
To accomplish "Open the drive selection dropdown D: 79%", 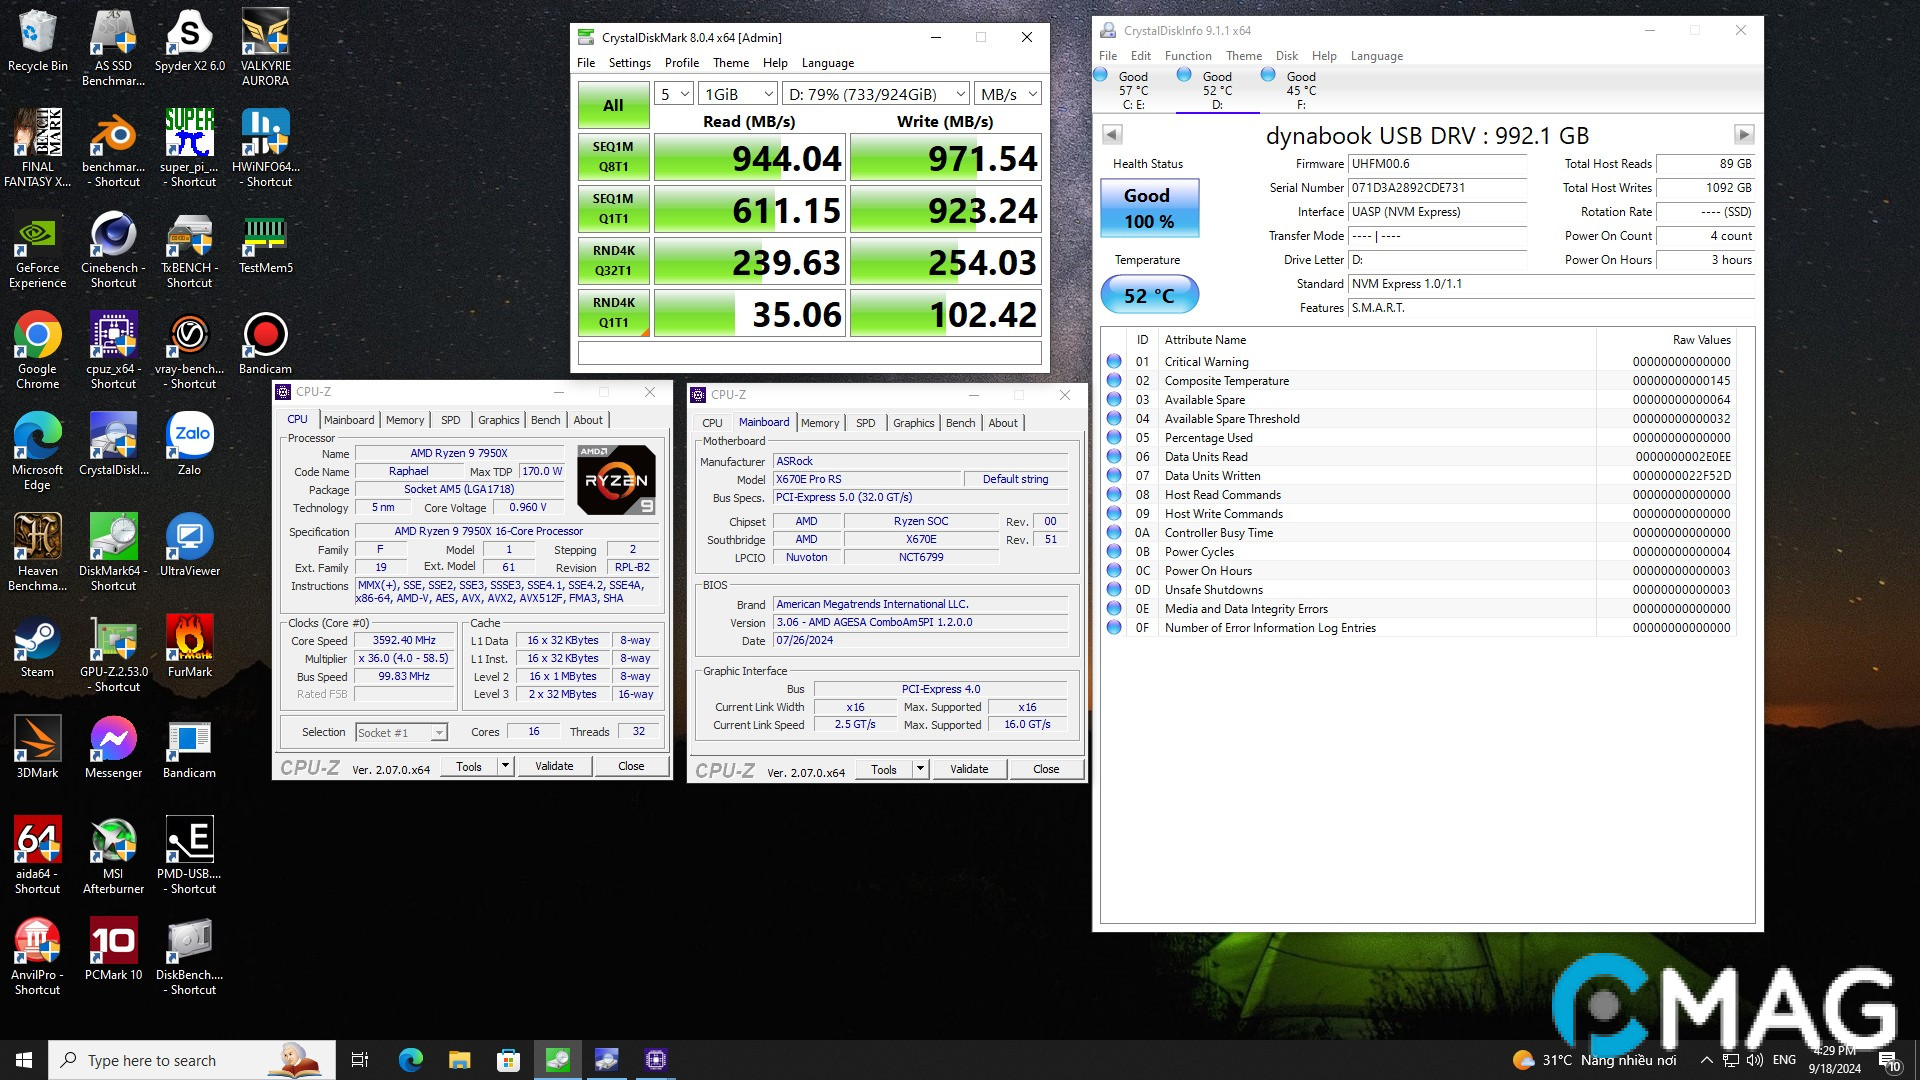I will pyautogui.click(x=875, y=94).
